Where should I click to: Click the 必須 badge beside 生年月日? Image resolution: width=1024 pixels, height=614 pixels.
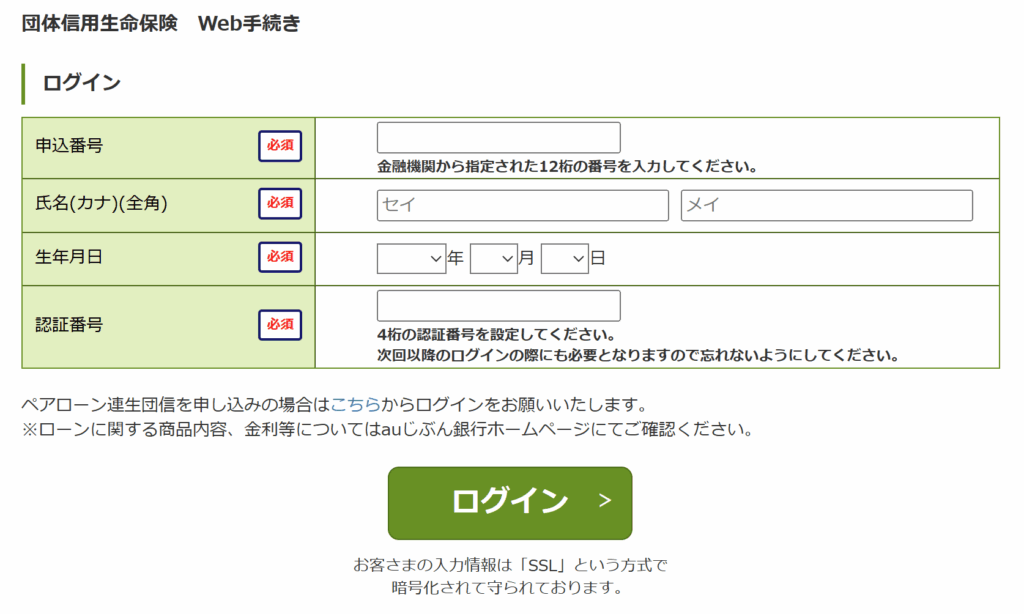pyautogui.click(x=280, y=257)
